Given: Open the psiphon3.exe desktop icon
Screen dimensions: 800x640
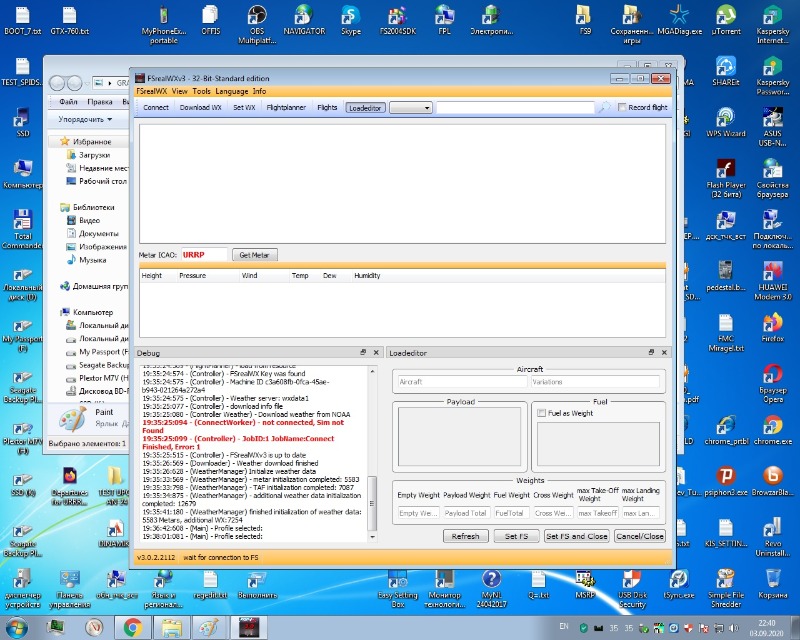Looking at the screenshot, I should tap(726, 481).
